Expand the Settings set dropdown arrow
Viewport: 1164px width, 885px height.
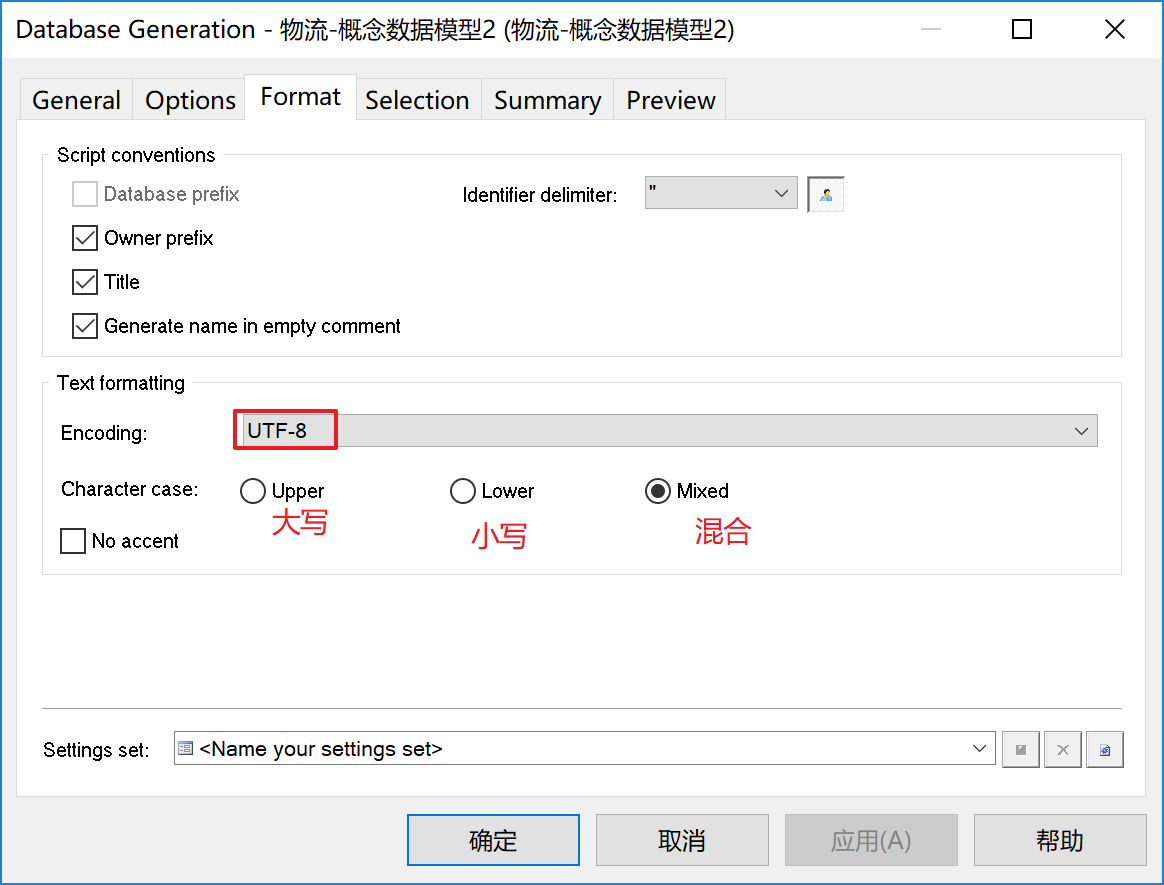979,749
